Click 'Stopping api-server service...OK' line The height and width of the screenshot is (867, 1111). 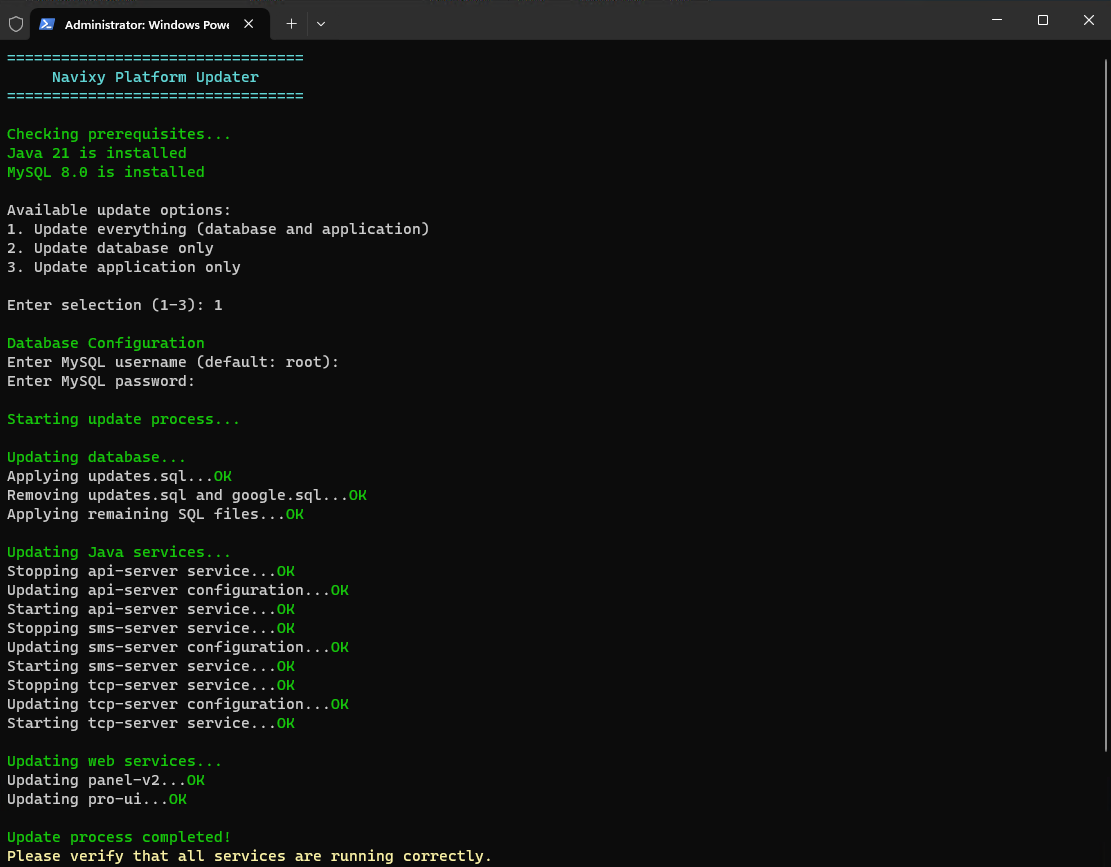(151, 571)
